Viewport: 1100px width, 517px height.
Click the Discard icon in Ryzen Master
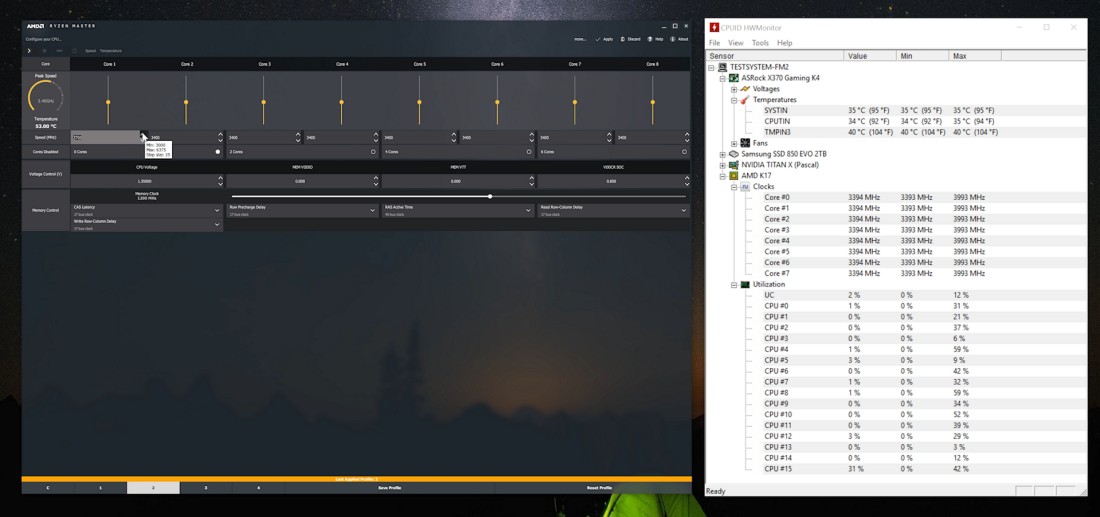(x=623, y=39)
